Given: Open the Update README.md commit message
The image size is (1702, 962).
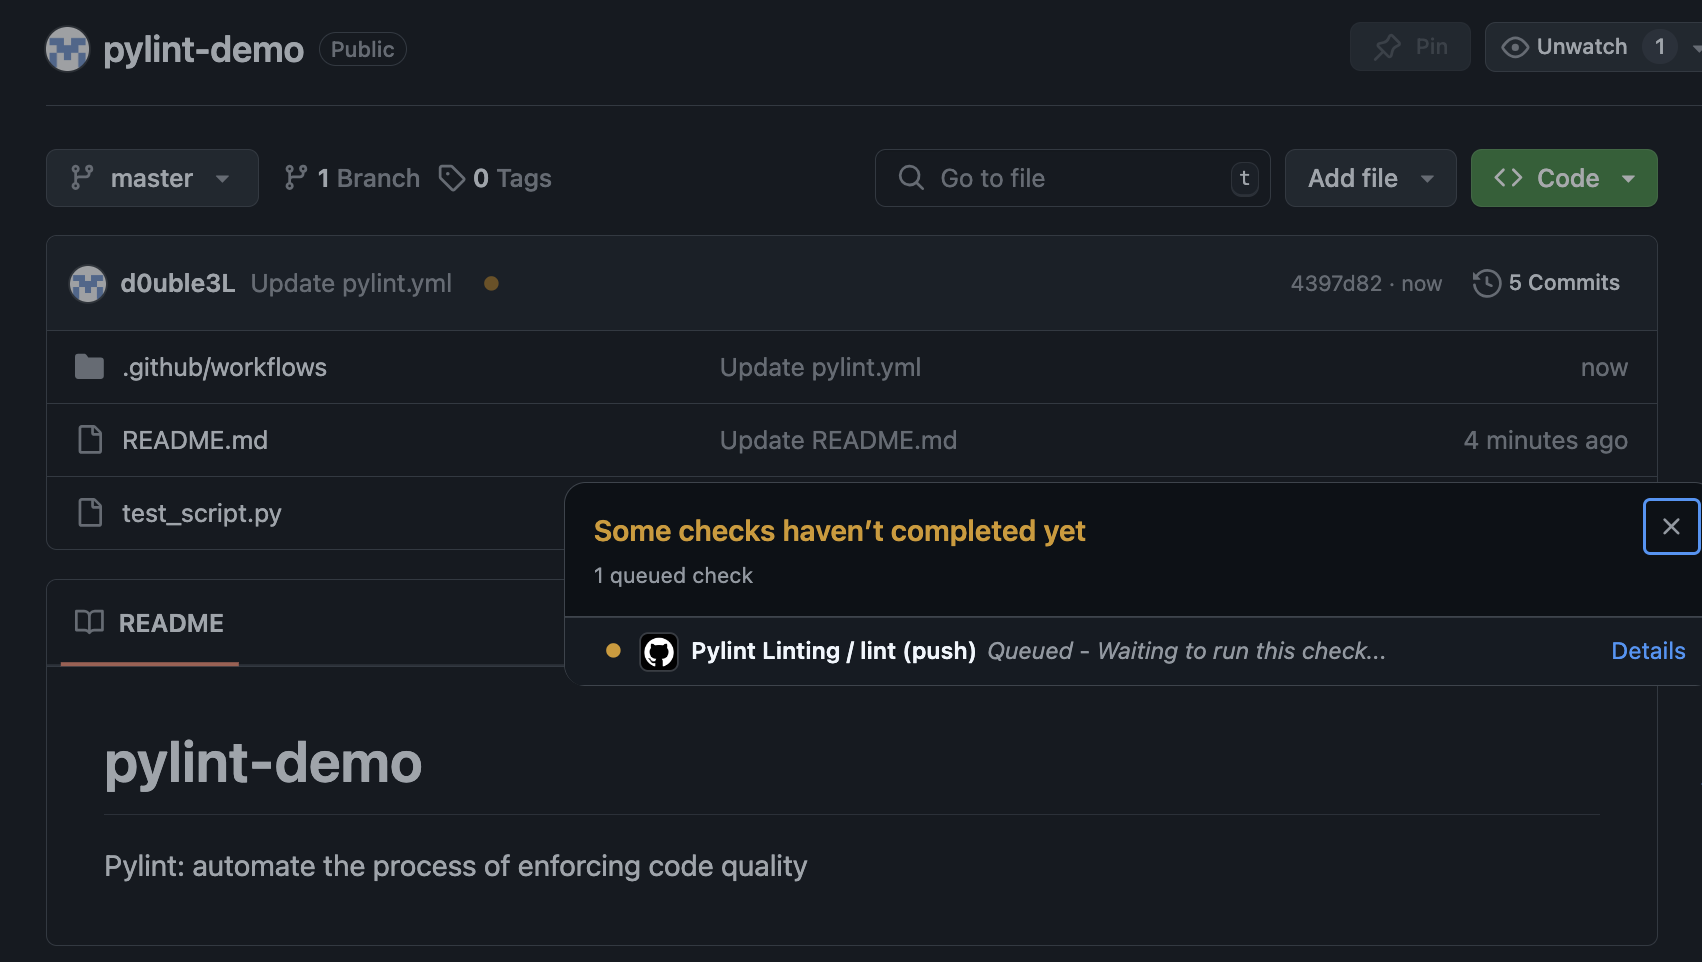Looking at the screenshot, I should (838, 440).
